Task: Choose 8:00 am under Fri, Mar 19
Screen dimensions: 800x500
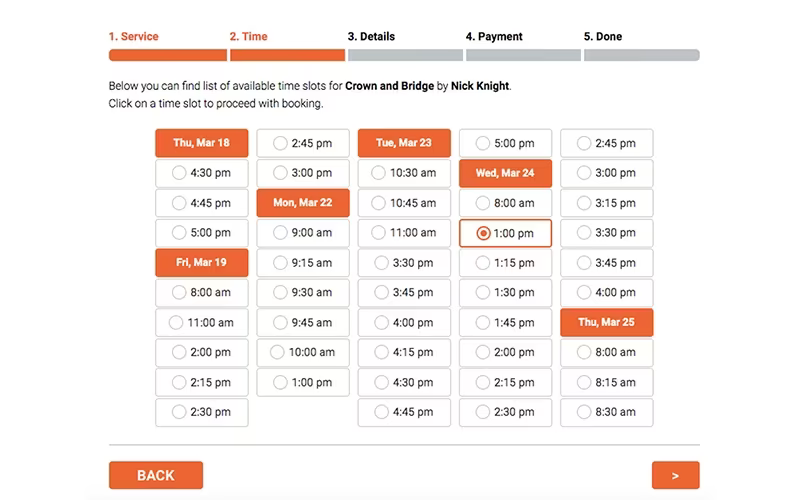Action: click(202, 292)
